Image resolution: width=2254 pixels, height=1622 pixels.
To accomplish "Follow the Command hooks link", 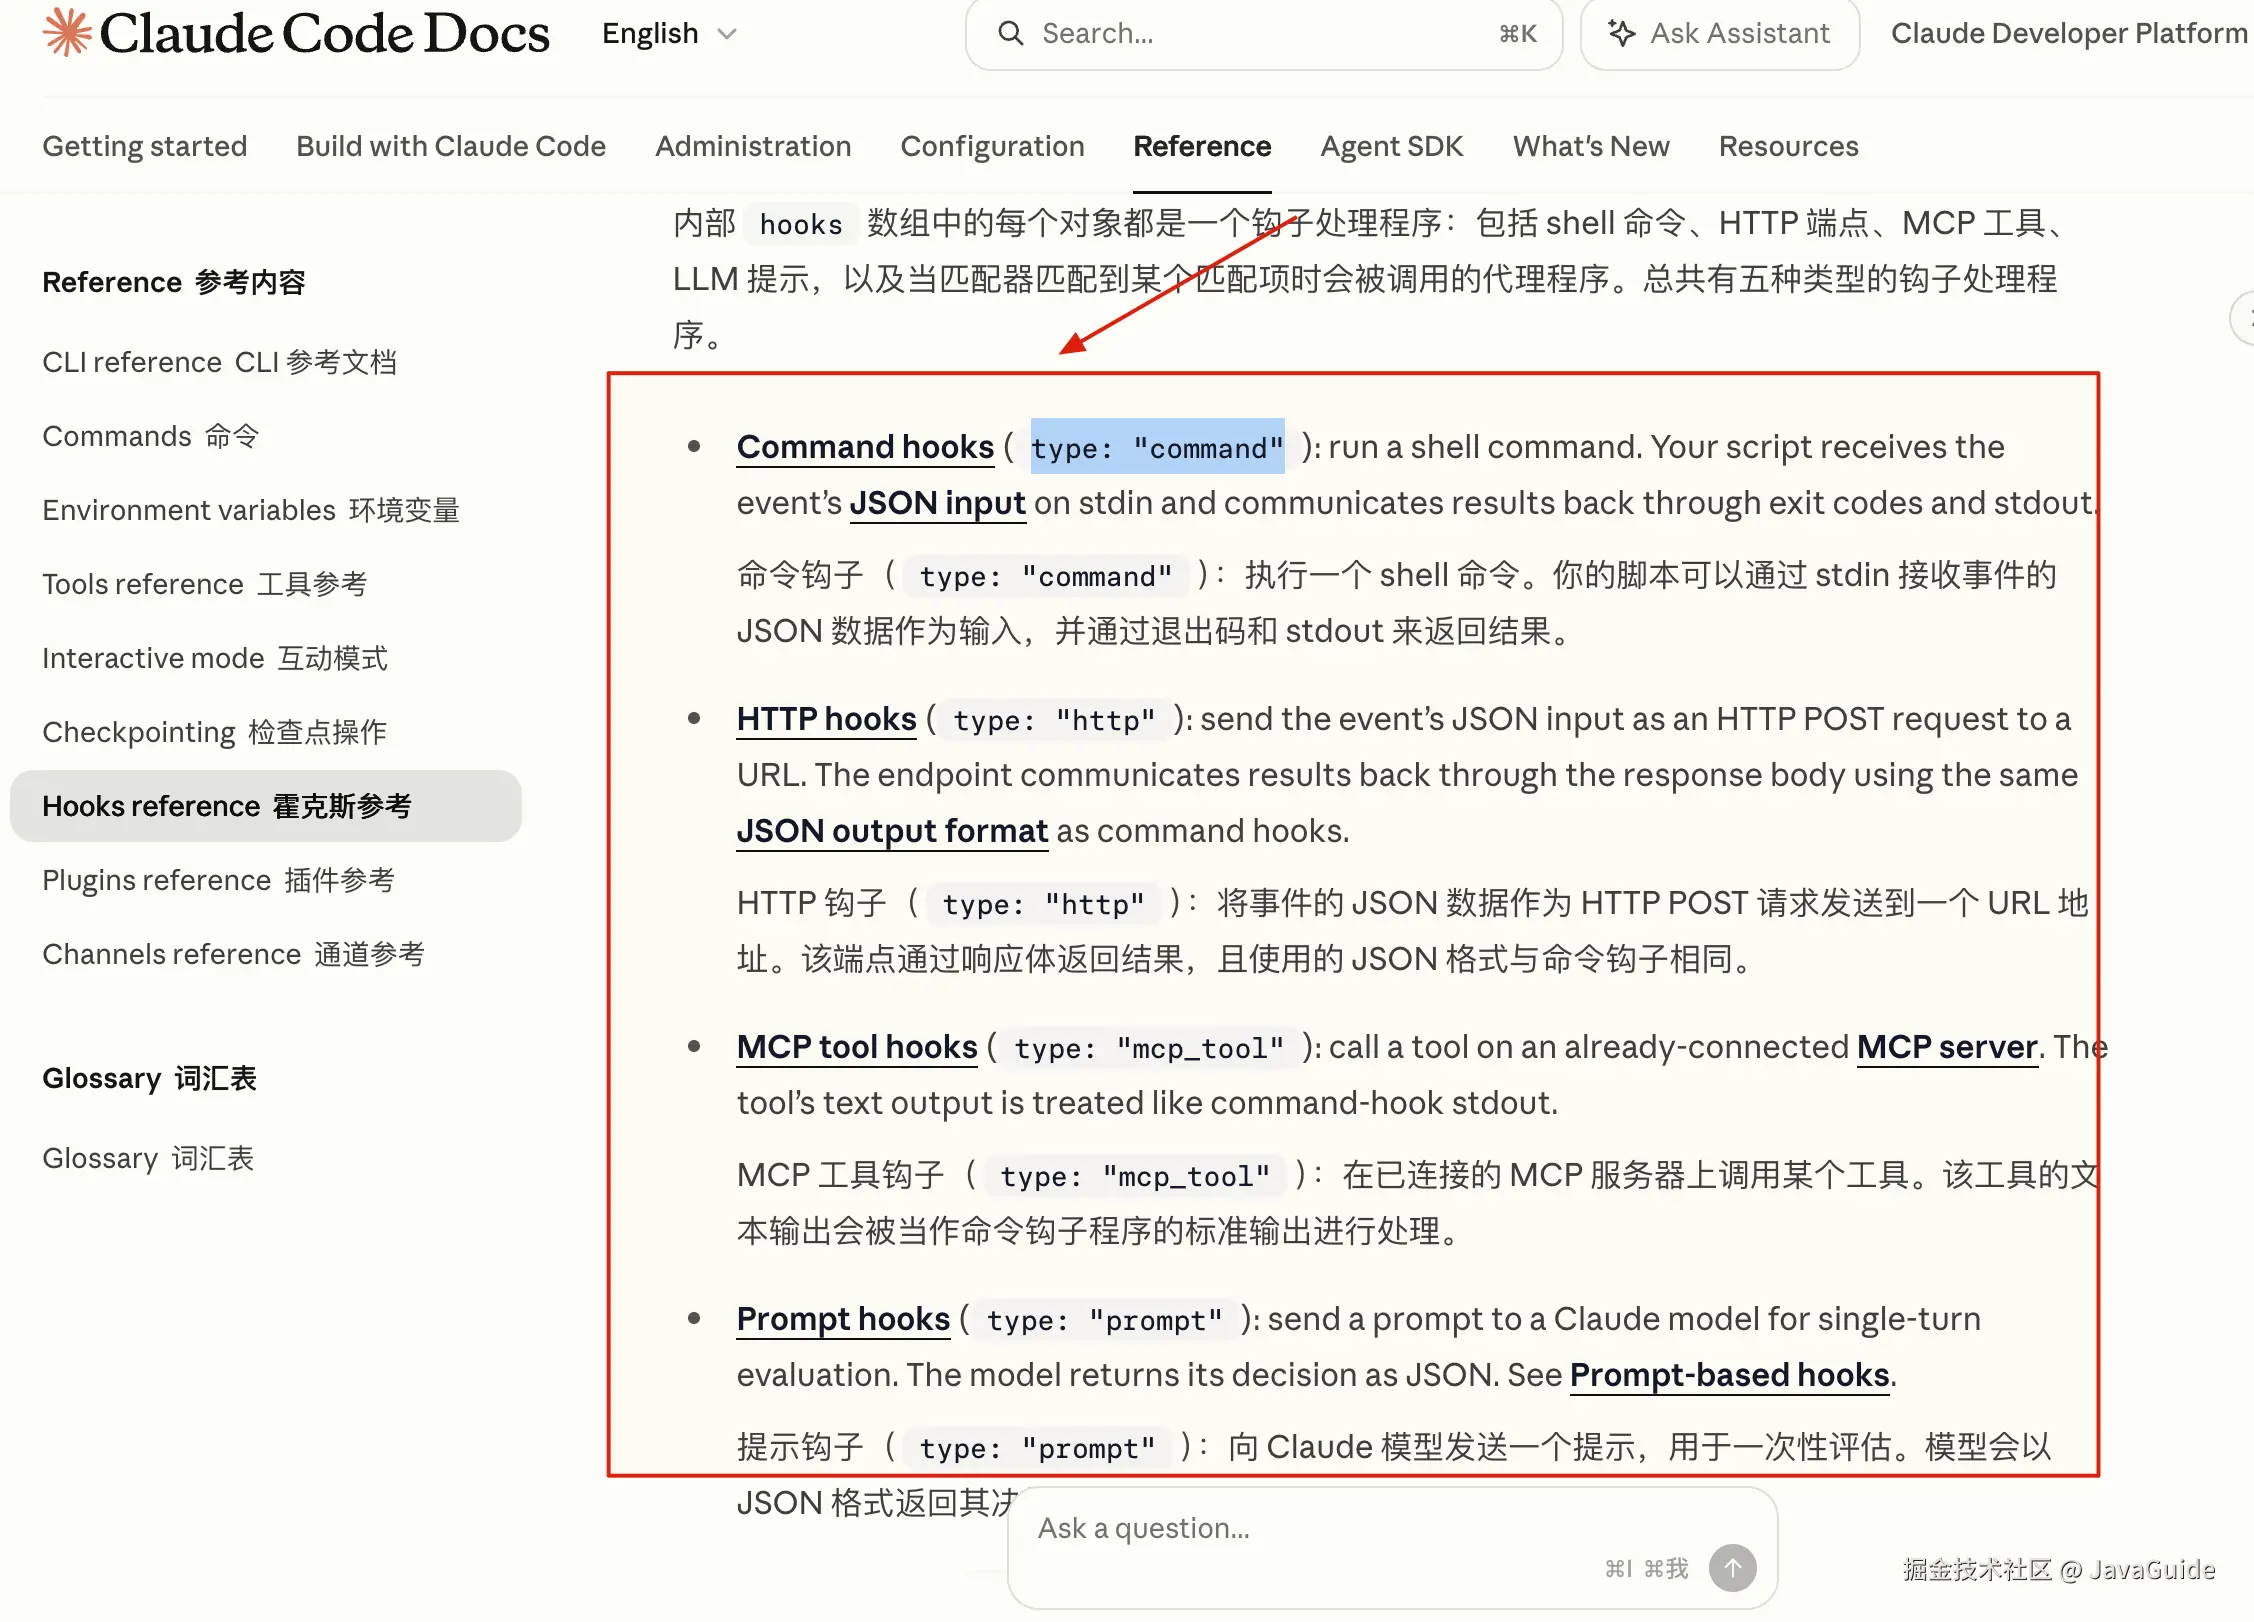I will 865,447.
